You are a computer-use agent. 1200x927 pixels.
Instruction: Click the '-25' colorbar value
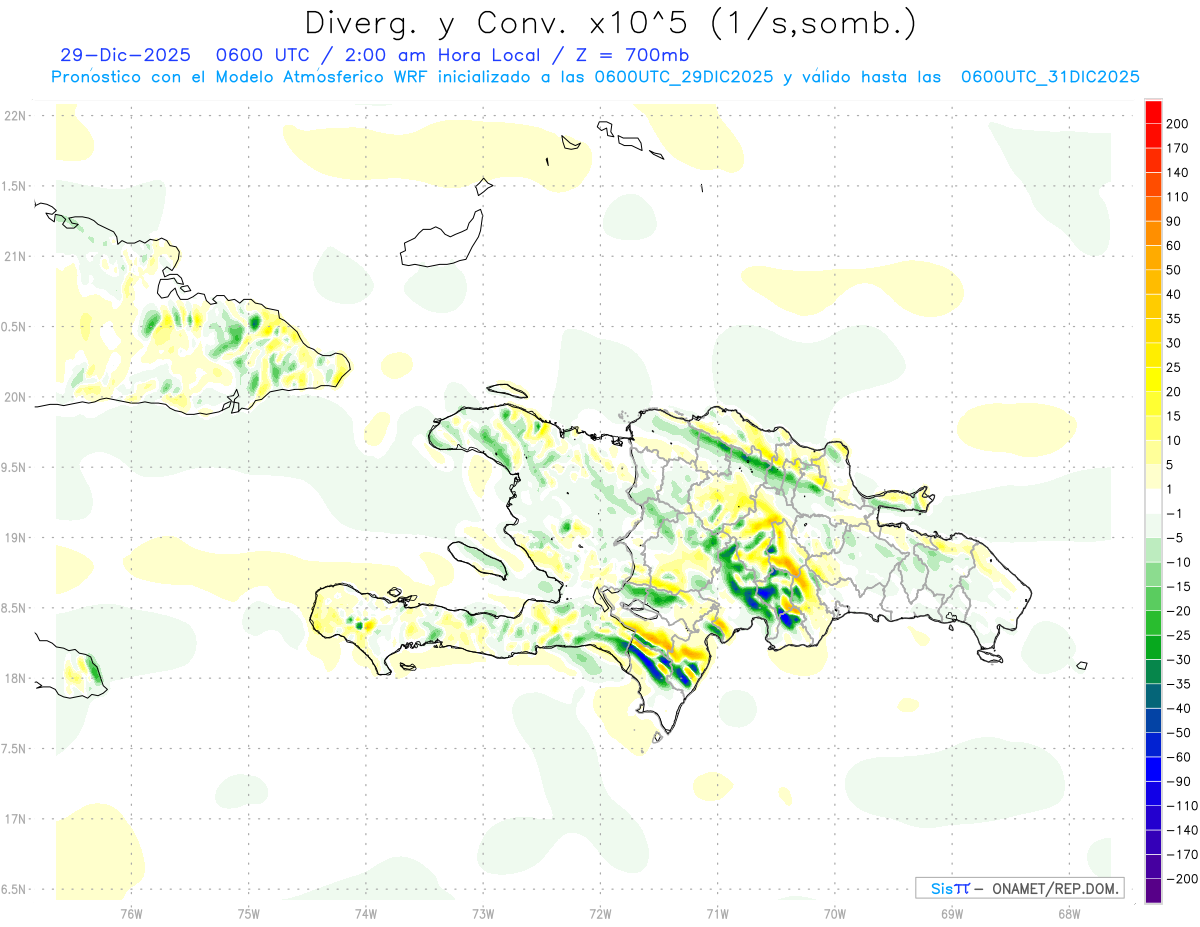point(1178,635)
